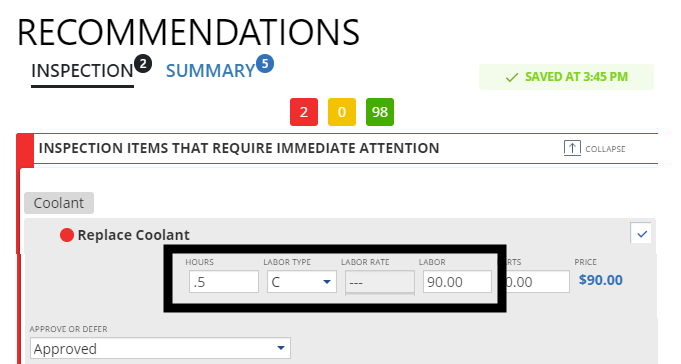Click the blue badge on Summary tab
Screen dimensions: 681x364
[265, 63]
